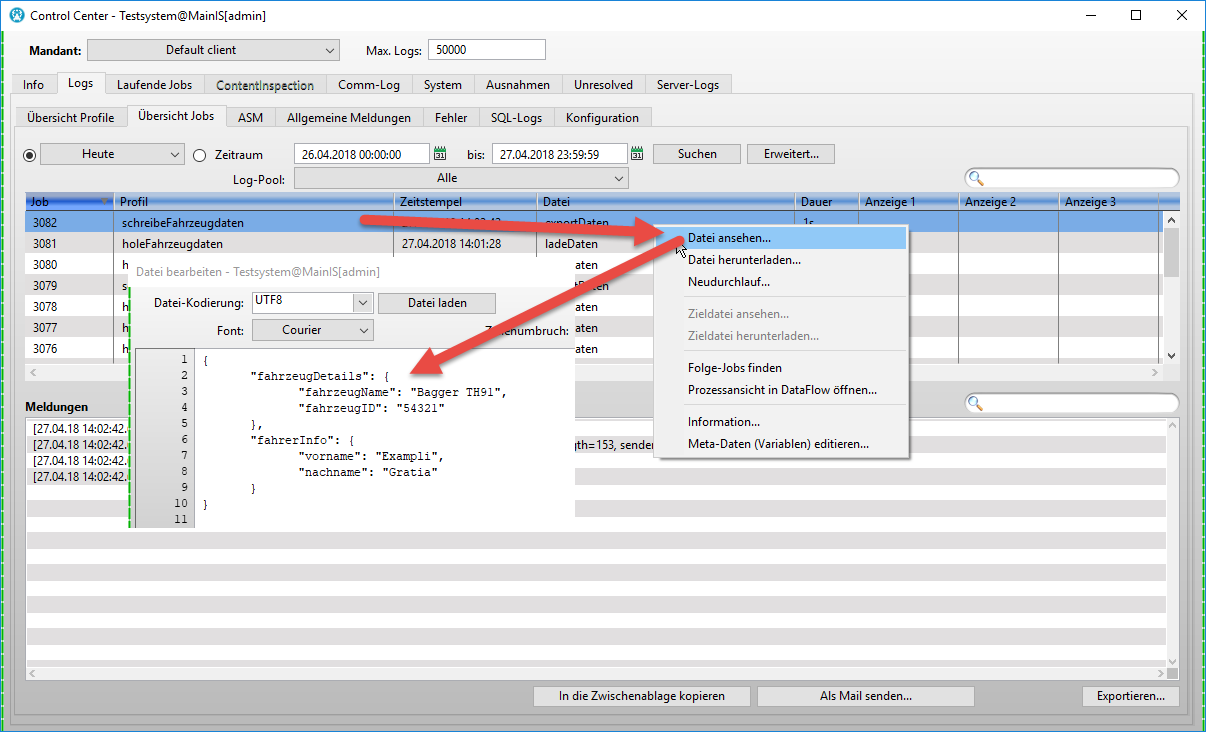Screen dimensions: 1206x732
Task: Click the Max. Logs input field
Action: (487, 50)
